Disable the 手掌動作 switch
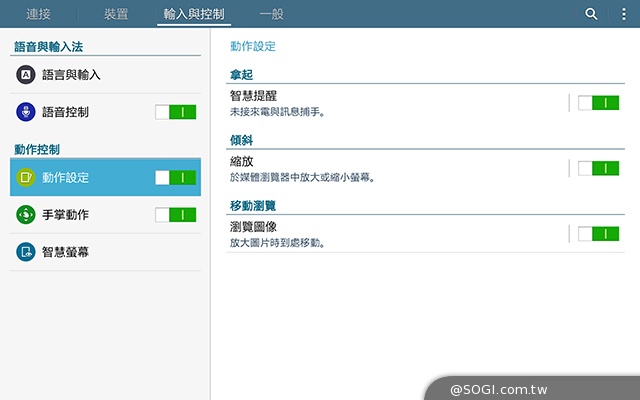The width and height of the screenshot is (640, 400). pos(176,215)
